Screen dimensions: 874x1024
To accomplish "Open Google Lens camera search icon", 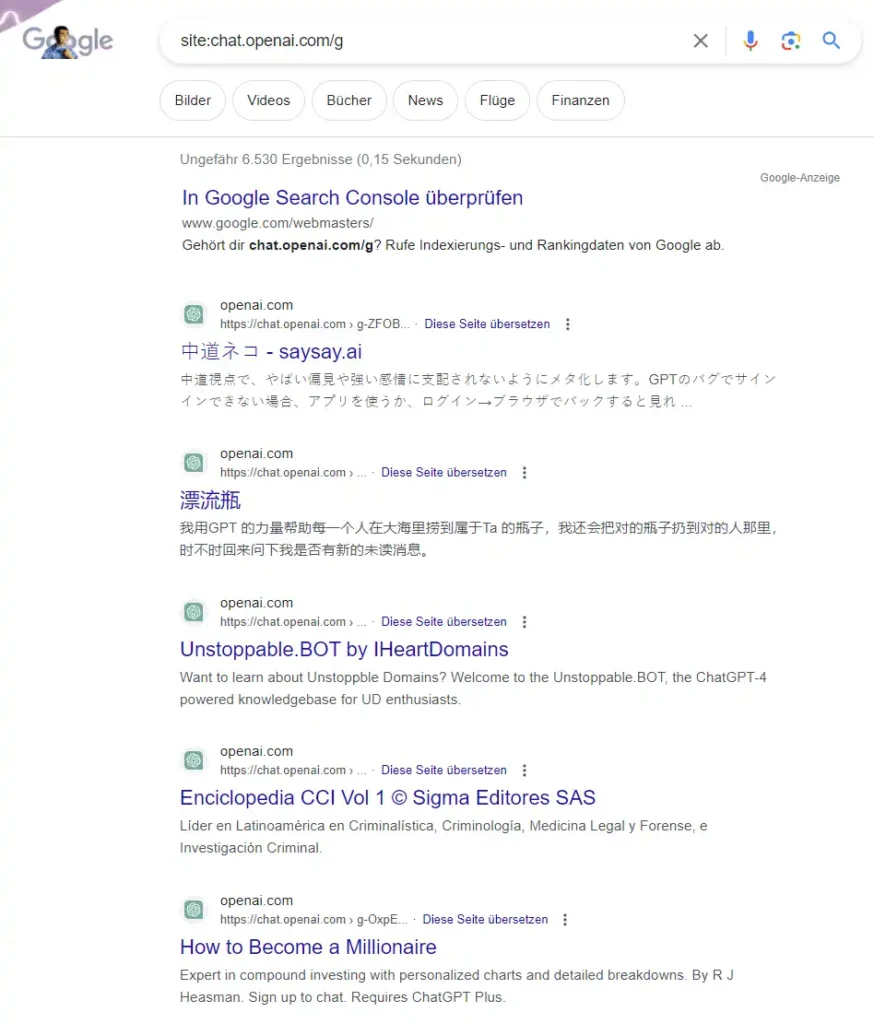I will point(792,41).
